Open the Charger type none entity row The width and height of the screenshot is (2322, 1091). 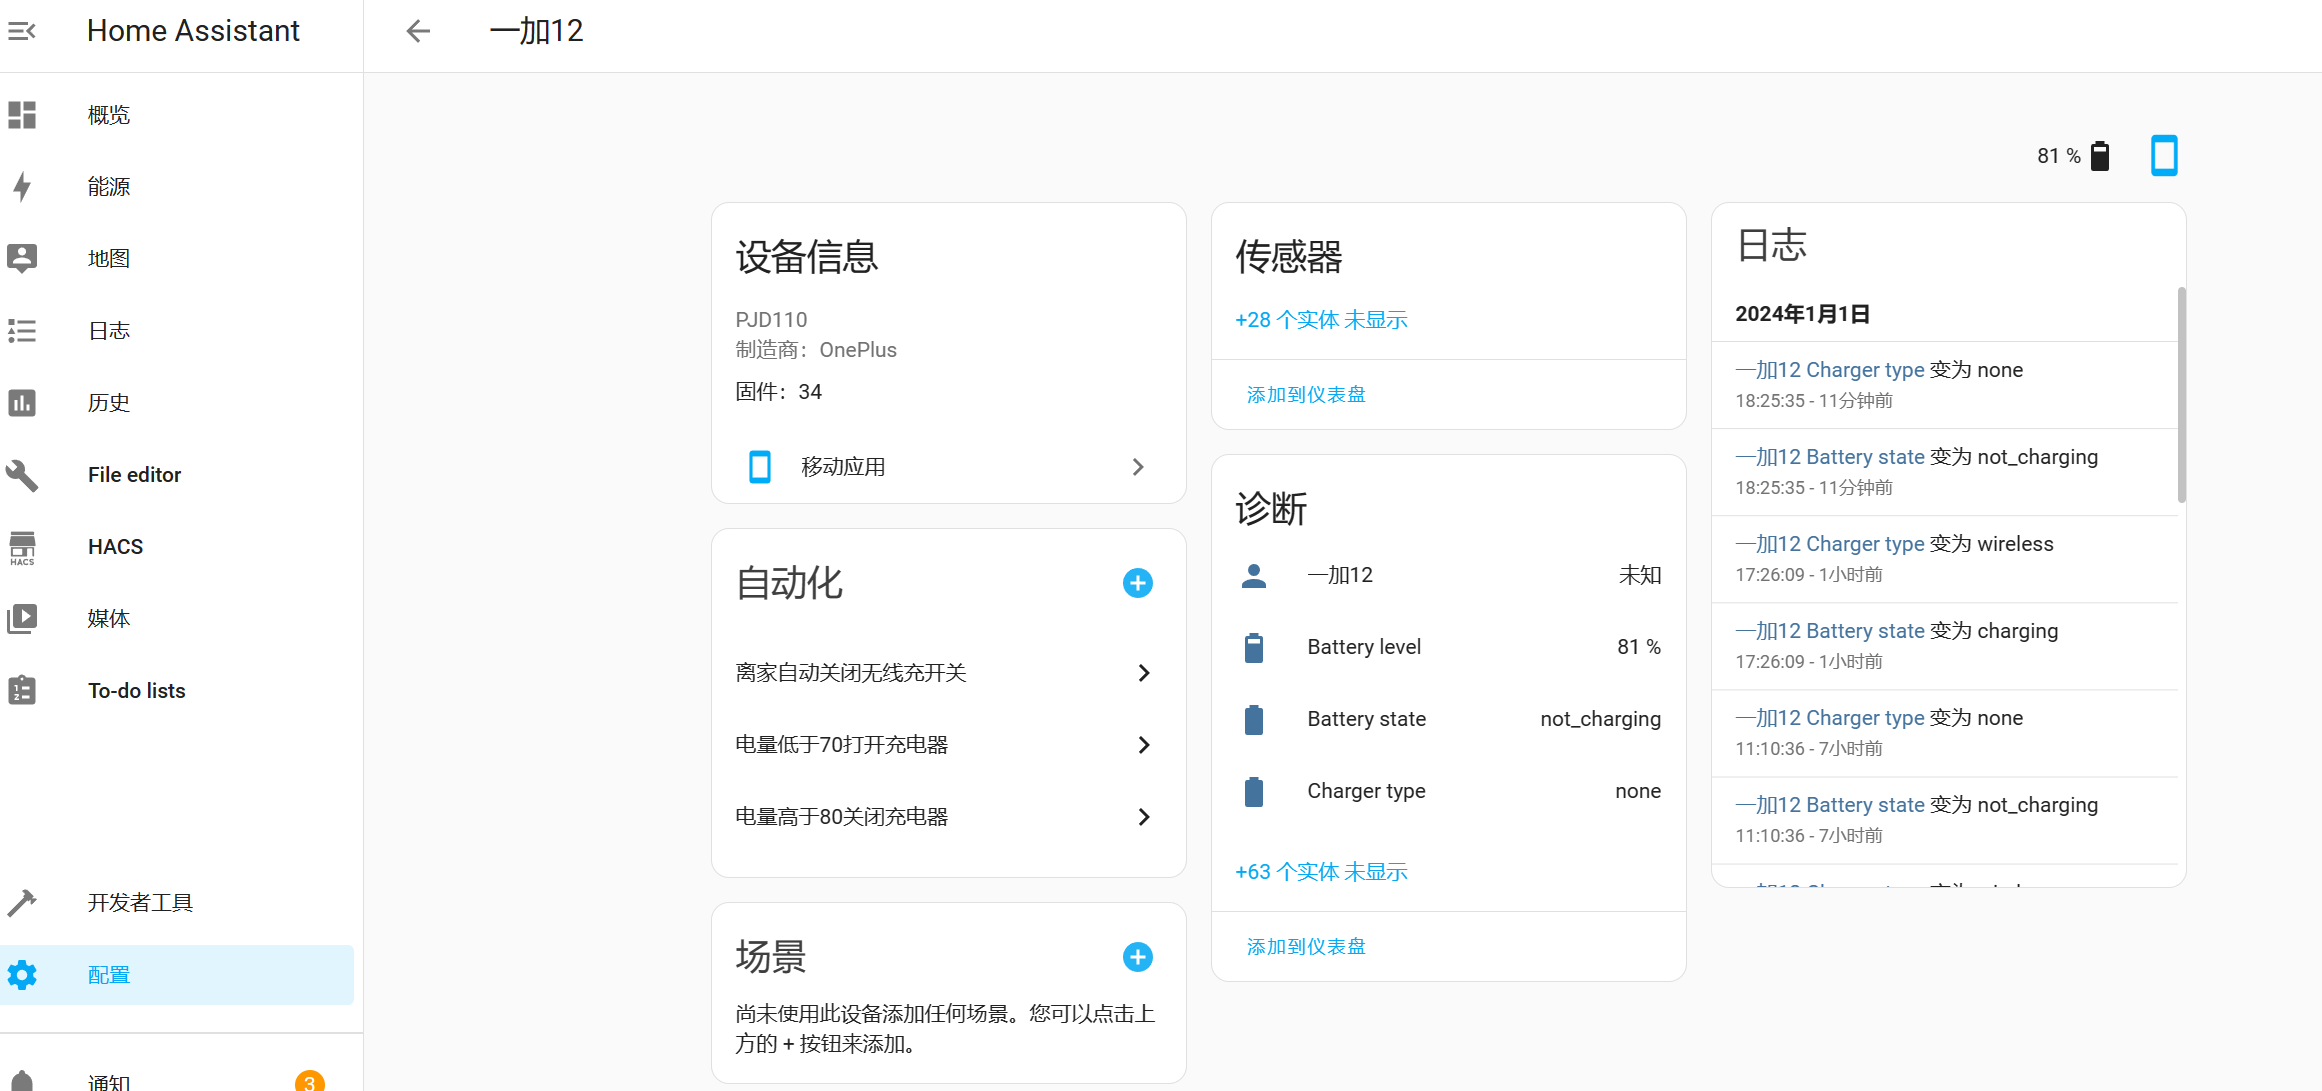(x=1448, y=791)
